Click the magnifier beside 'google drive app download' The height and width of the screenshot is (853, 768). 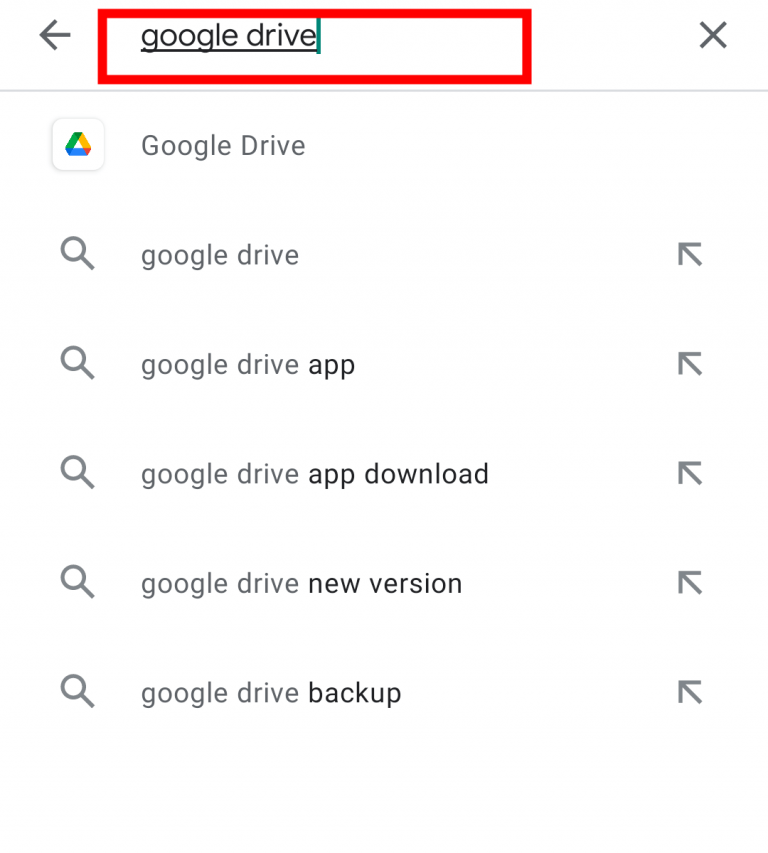click(77, 473)
